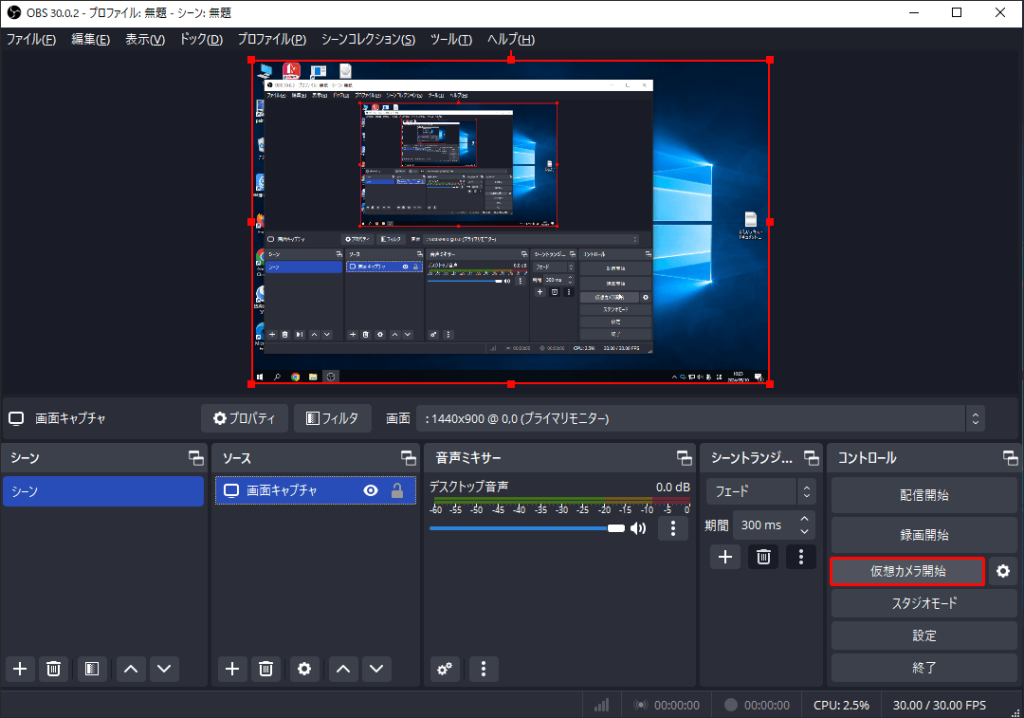The width and height of the screenshot is (1024, 718).
Task: Adjust the デスクトップ音声 volume slider
Action: pos(615,528)
